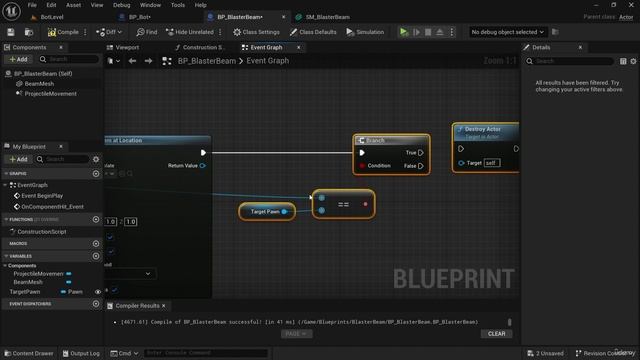Click the Destroy Actor node header
Image resolution: width=640 pixels, height=360 pixels.
click(x=486, y=131)
